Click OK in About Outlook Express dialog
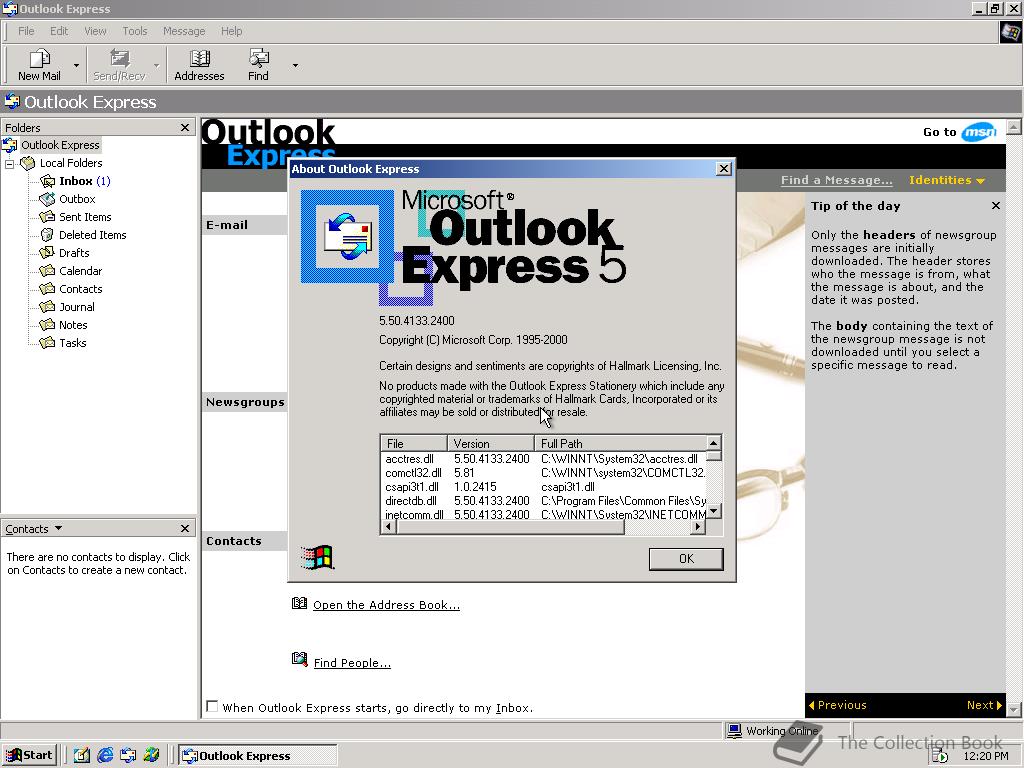 tap(686, 559)
